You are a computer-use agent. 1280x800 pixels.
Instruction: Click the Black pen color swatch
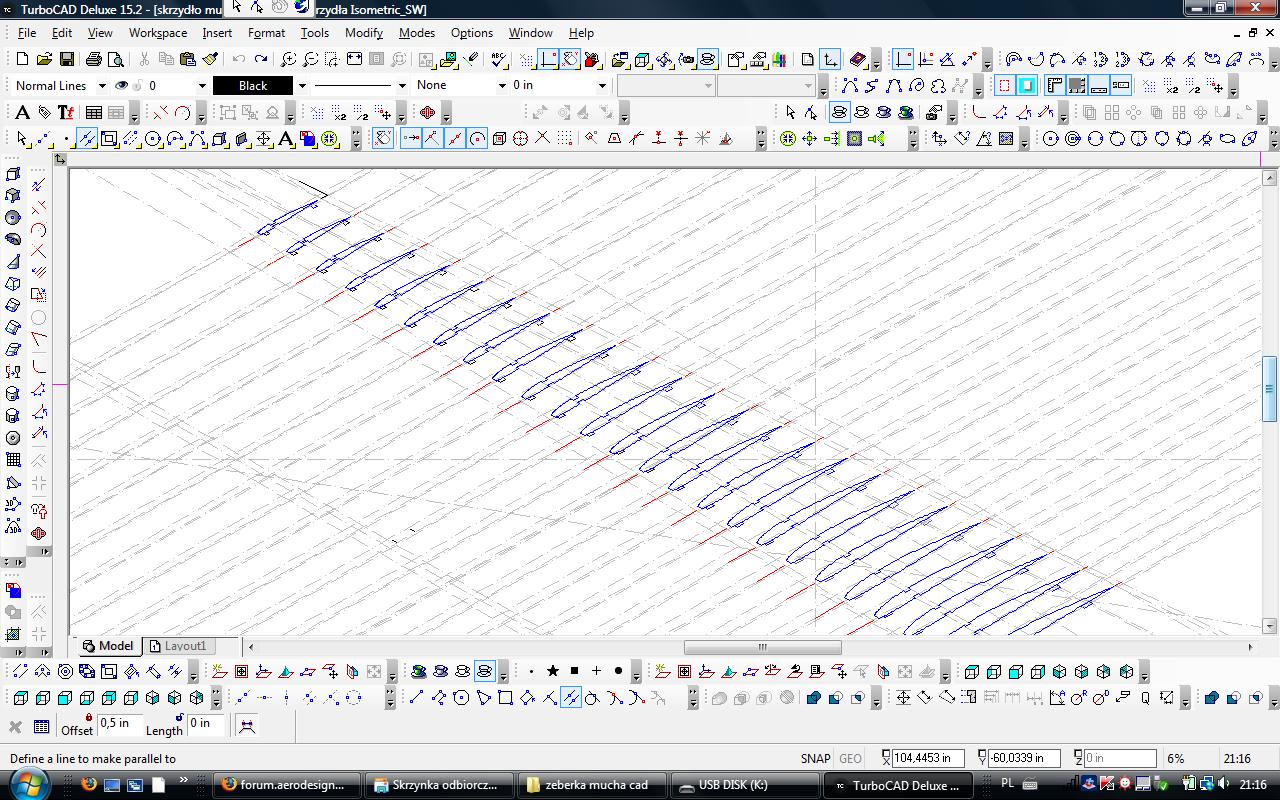(253, 86)
